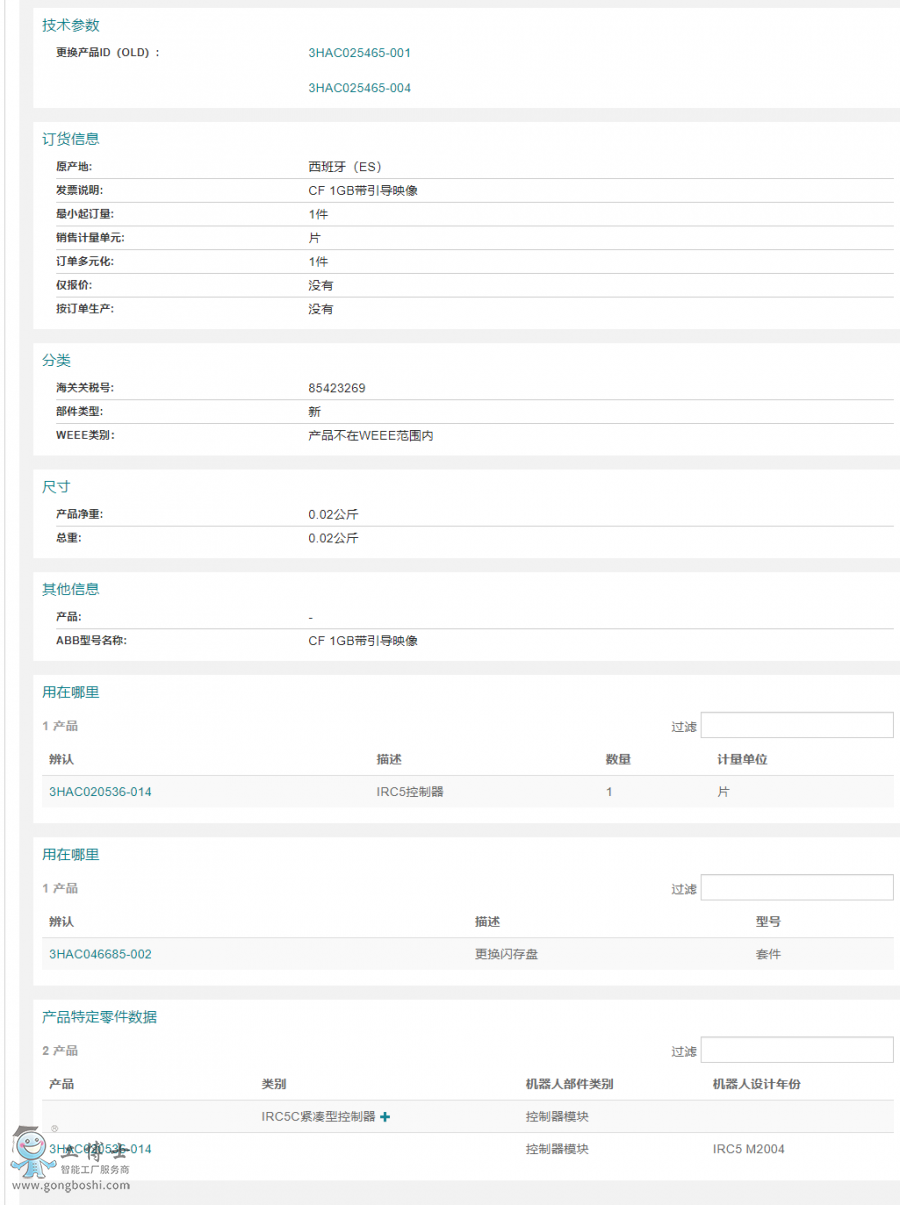Click the 产品 column header in parts table

[x=61, y=1084]
